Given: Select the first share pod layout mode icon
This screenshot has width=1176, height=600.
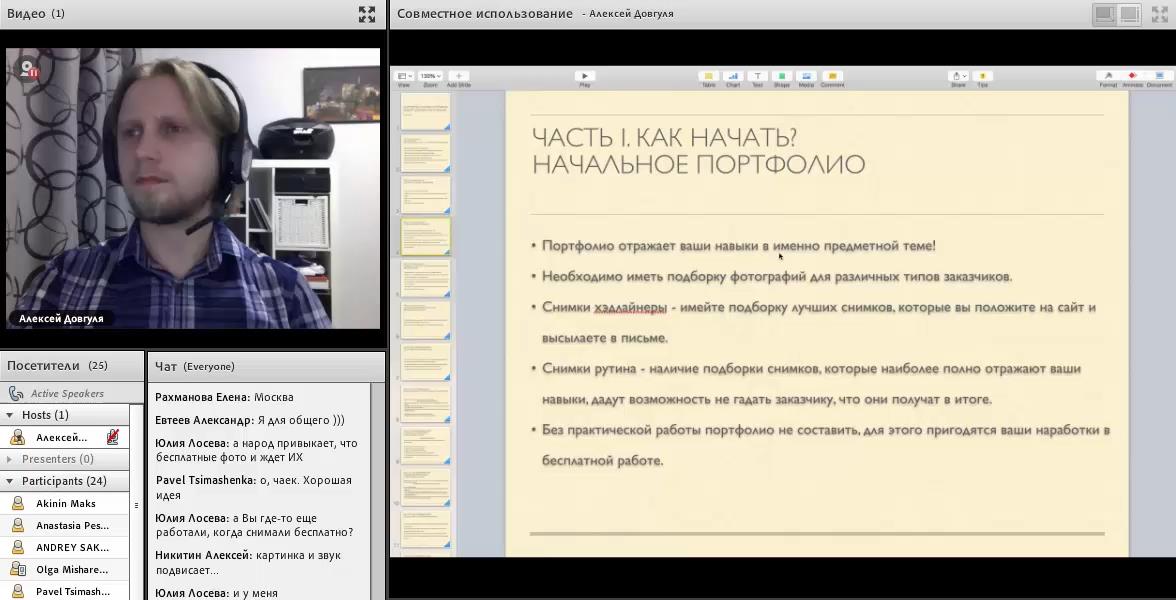Looking at the screenshot, I should click(1103, 14).
